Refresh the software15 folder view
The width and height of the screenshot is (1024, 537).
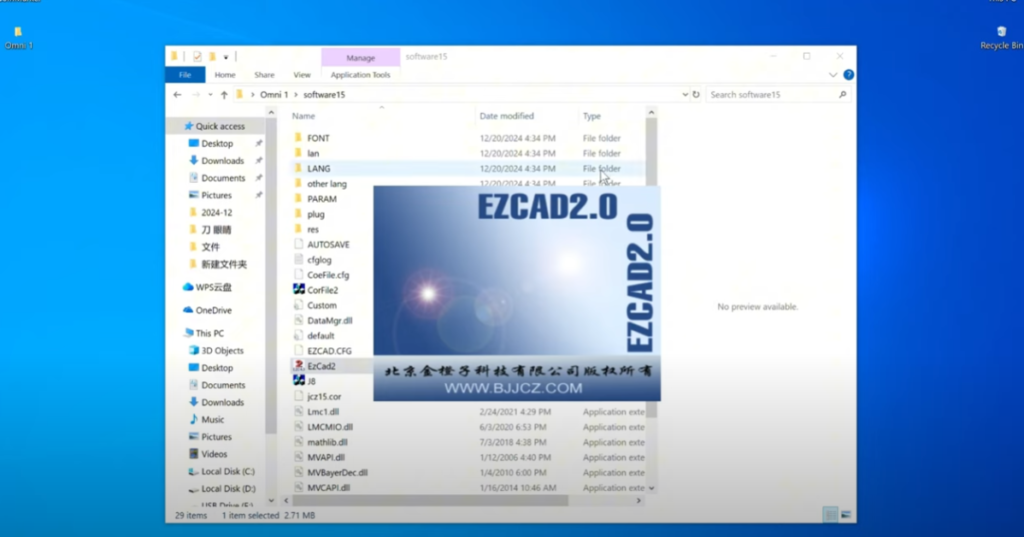tap(697, 95)
